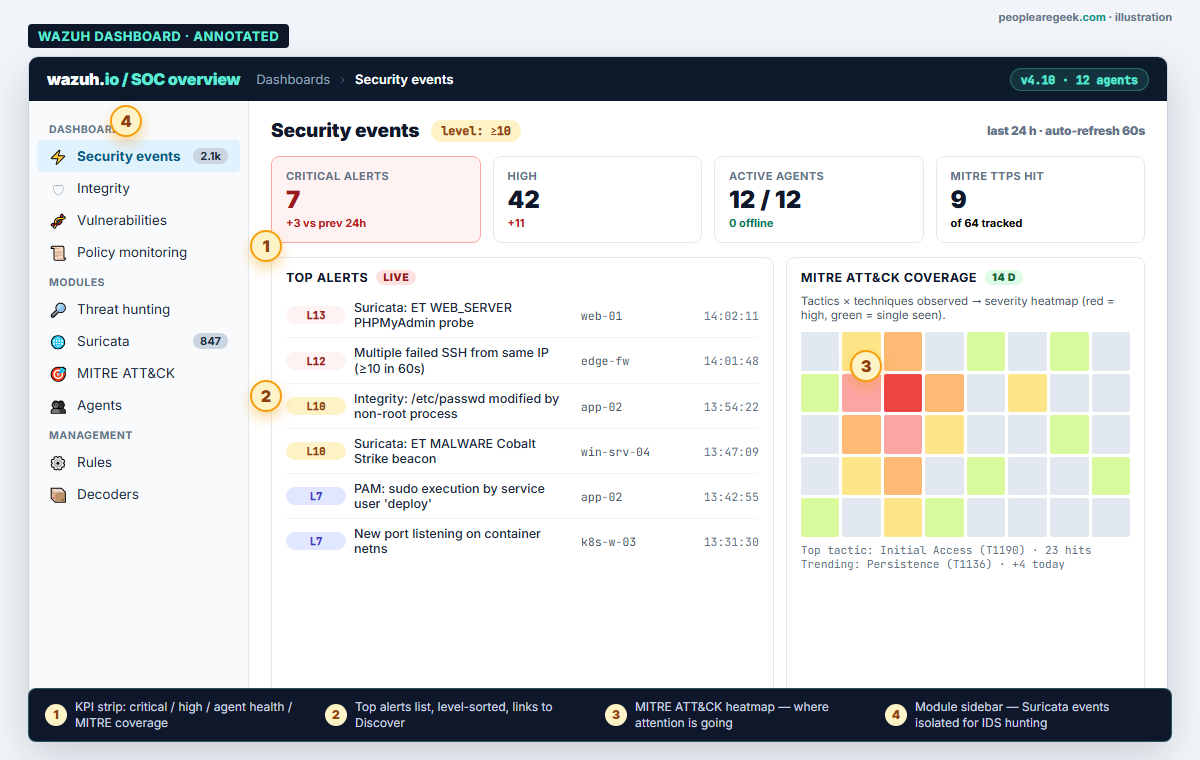Screen dimensions: 1200x760
Task: Select the Vulnerabilities sidebar icon
Action: [x=58, y=221]
